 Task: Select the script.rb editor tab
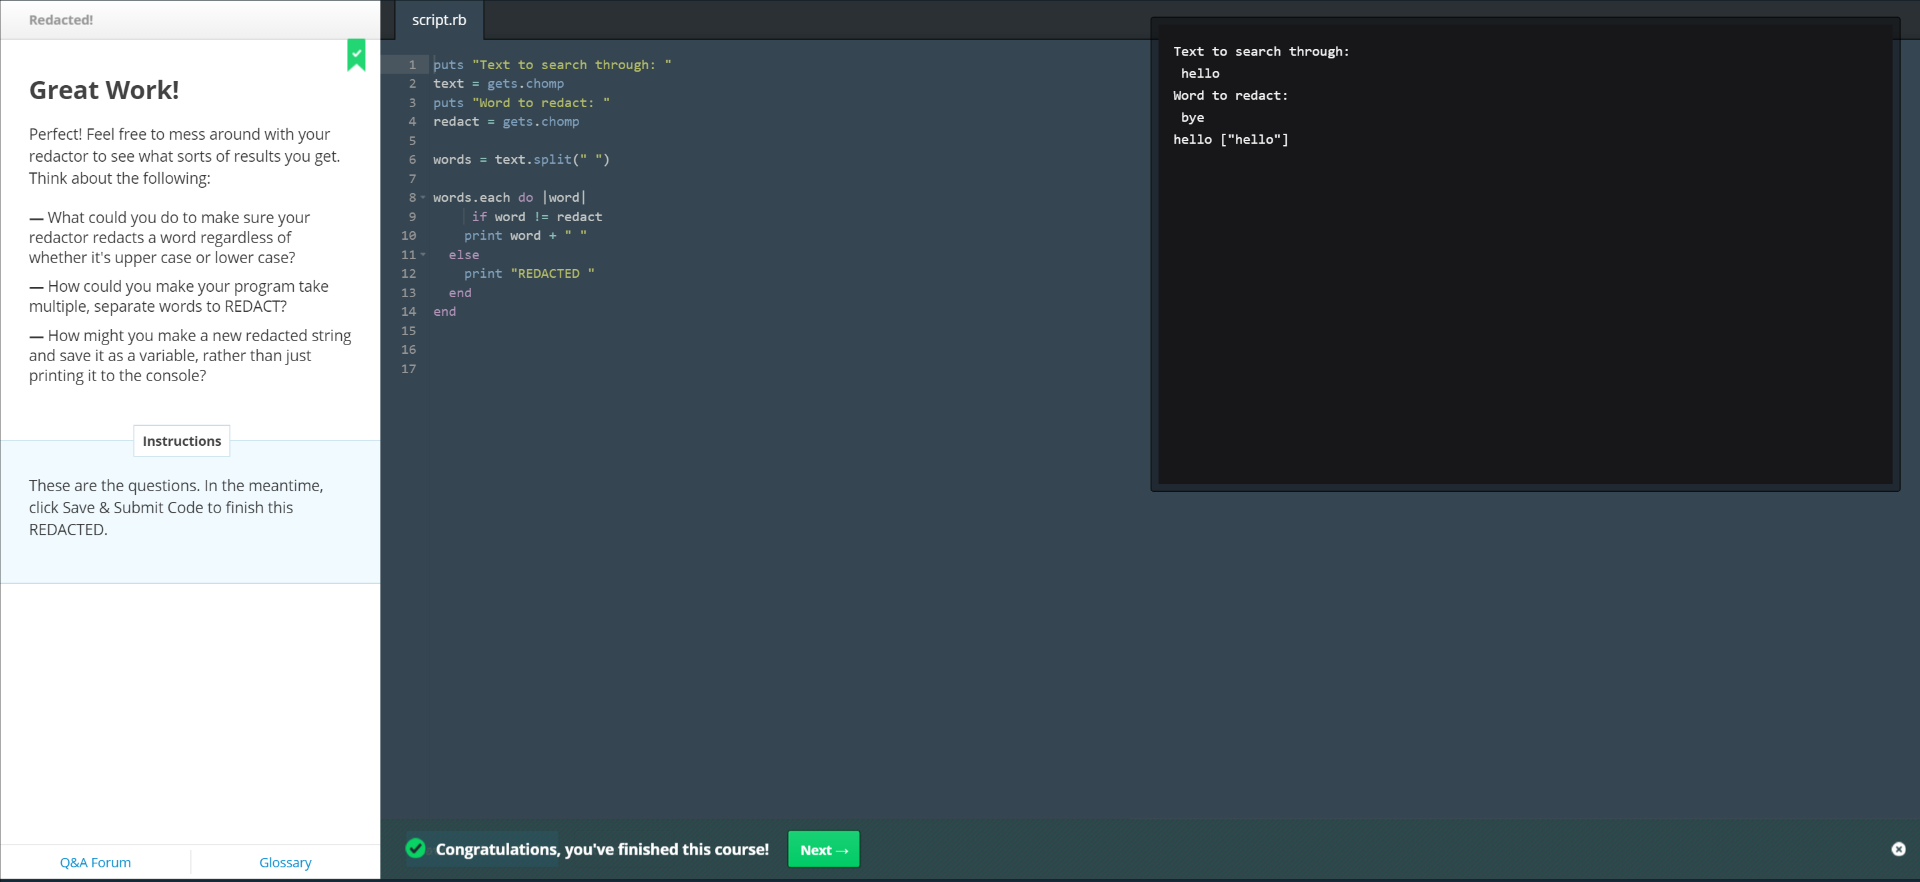click(439, 20)
